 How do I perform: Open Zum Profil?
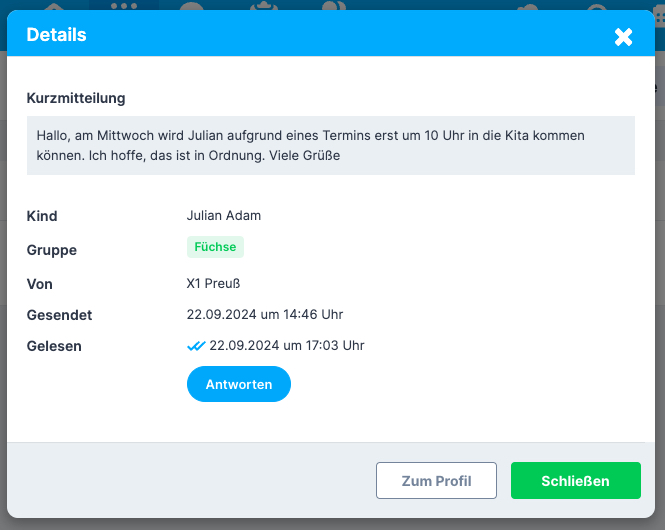pos(436,480)
